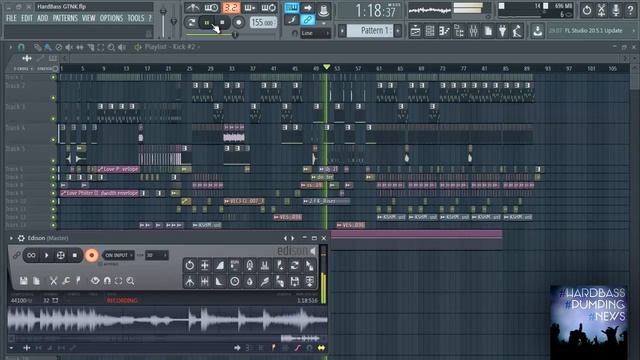Pause playback with the main transport button

[207, 22]
